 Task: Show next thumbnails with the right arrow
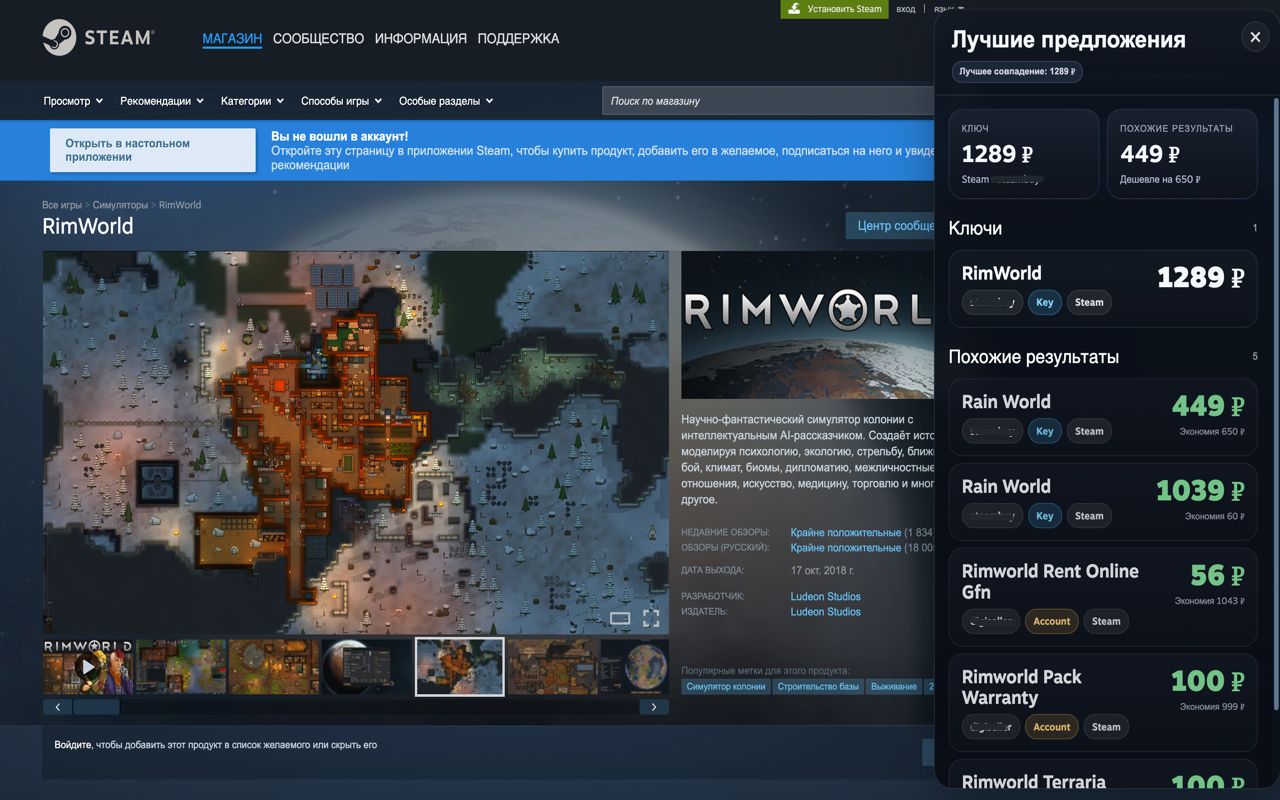654,707
